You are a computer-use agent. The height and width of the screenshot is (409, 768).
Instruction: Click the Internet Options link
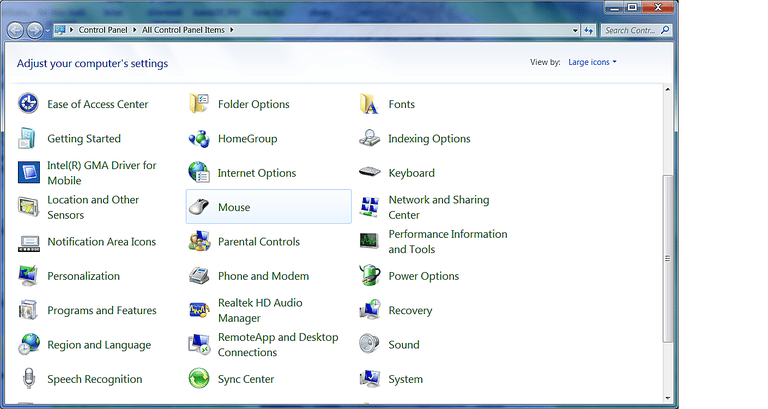coord(257,173)
